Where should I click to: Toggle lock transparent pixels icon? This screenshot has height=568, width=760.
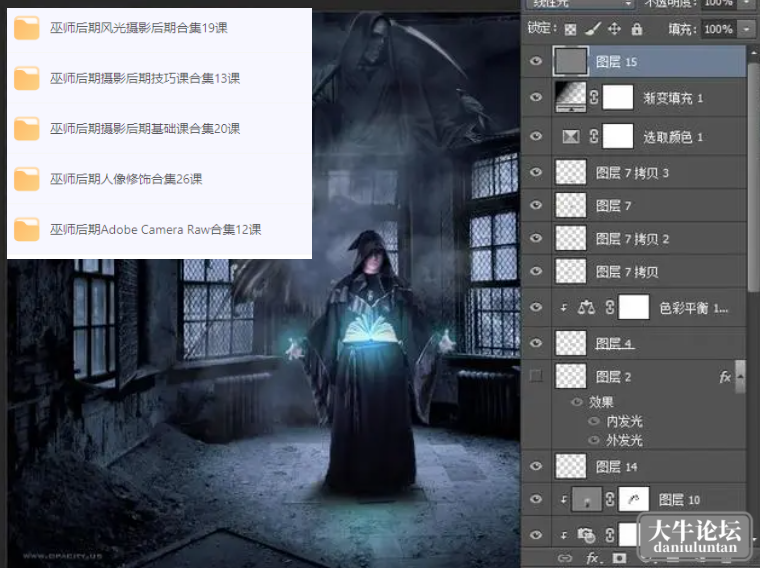[570, 30]
